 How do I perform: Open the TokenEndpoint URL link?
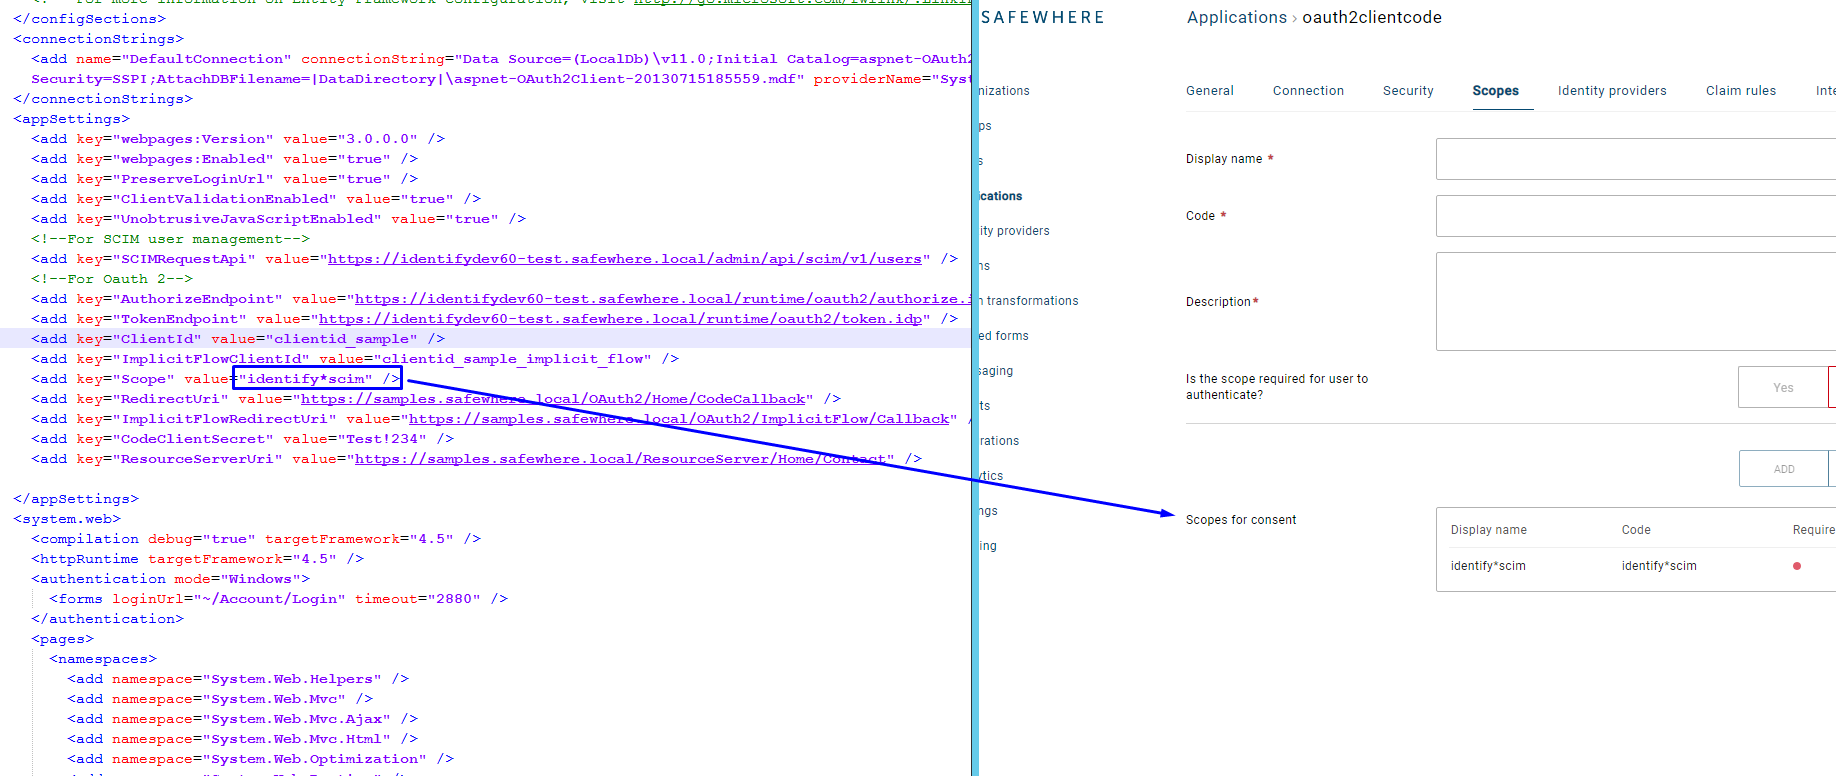620,319
